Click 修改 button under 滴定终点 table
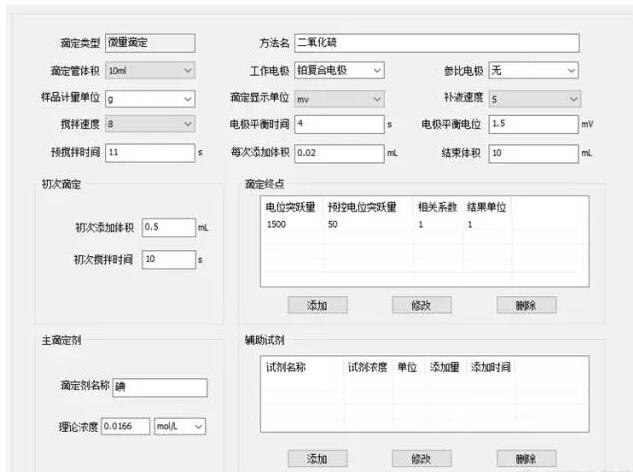The width and height of the screenshot is (633, 472). click(421, 305)
